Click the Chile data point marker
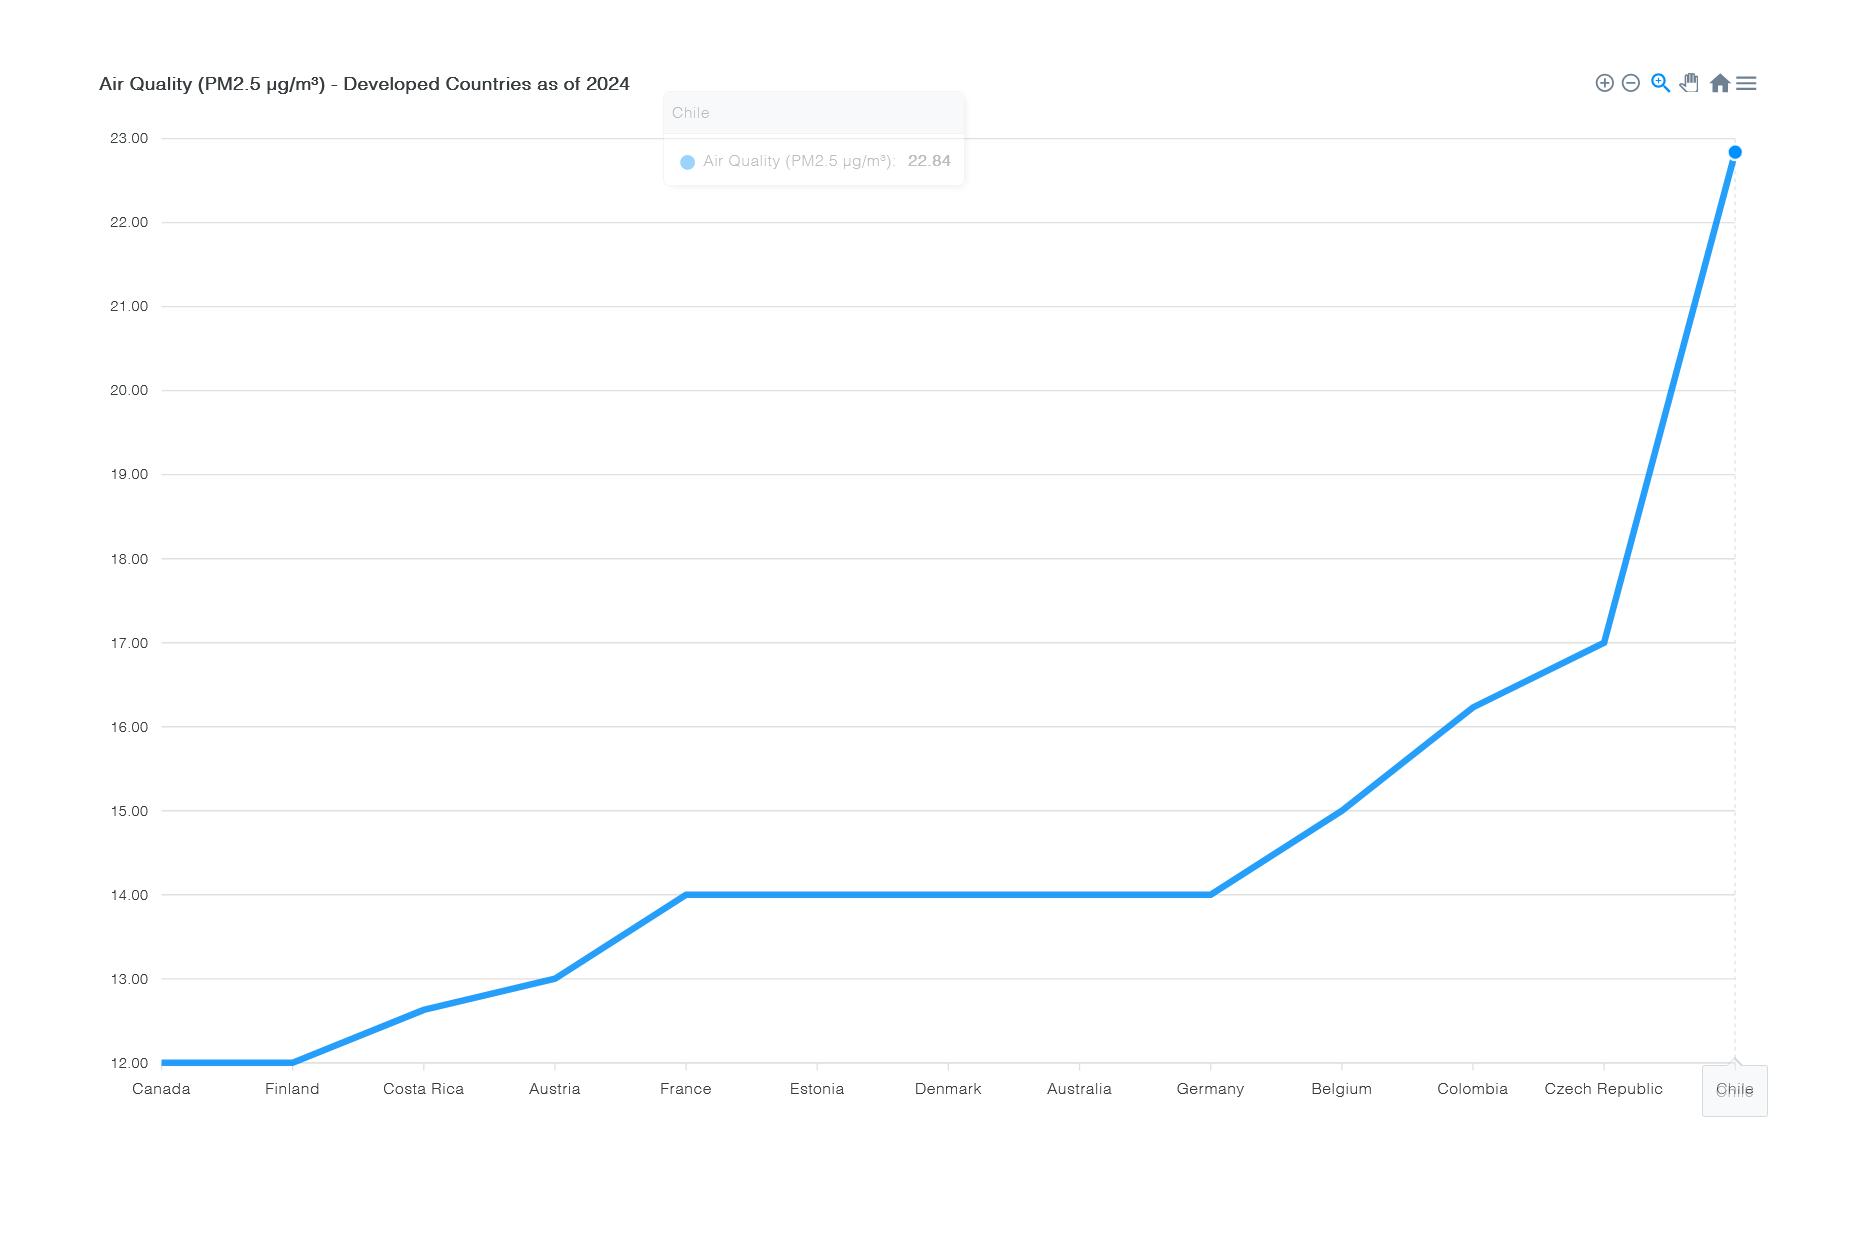This screenshot has width=1854, height=1260. point(1735,152)
